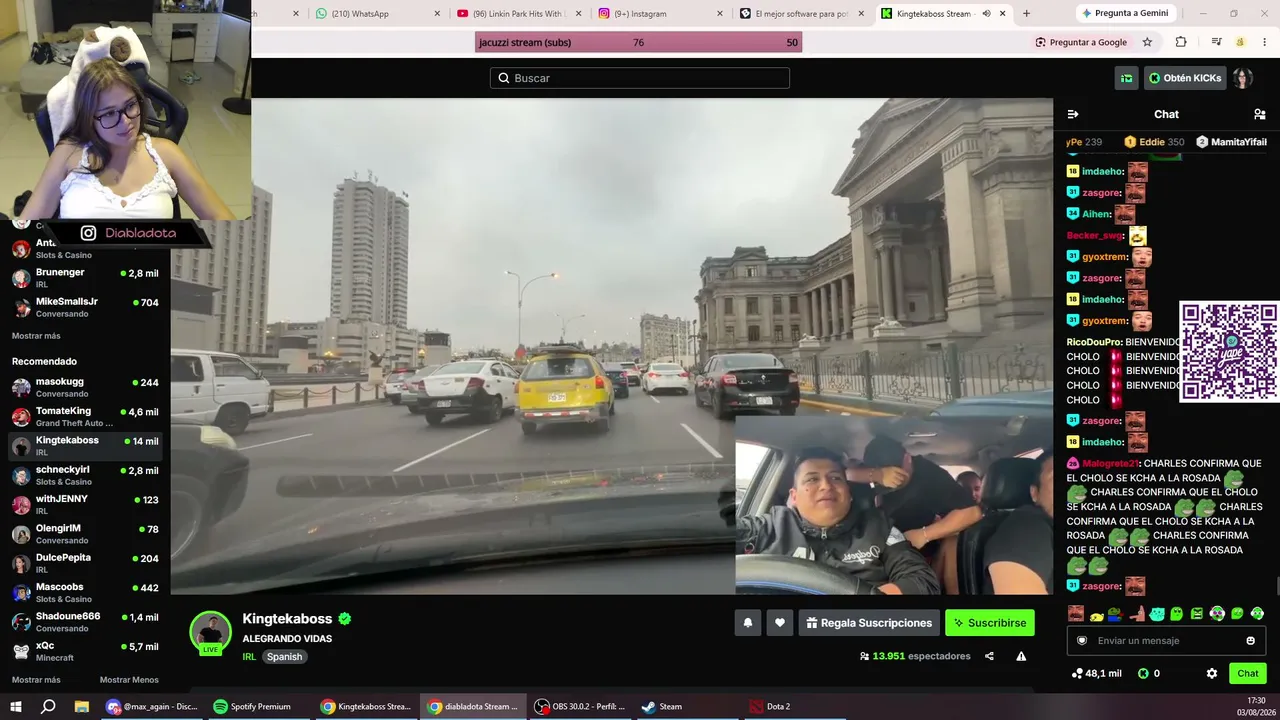Close the Instagram tab

pyautogui.click(x=720, y=14)
